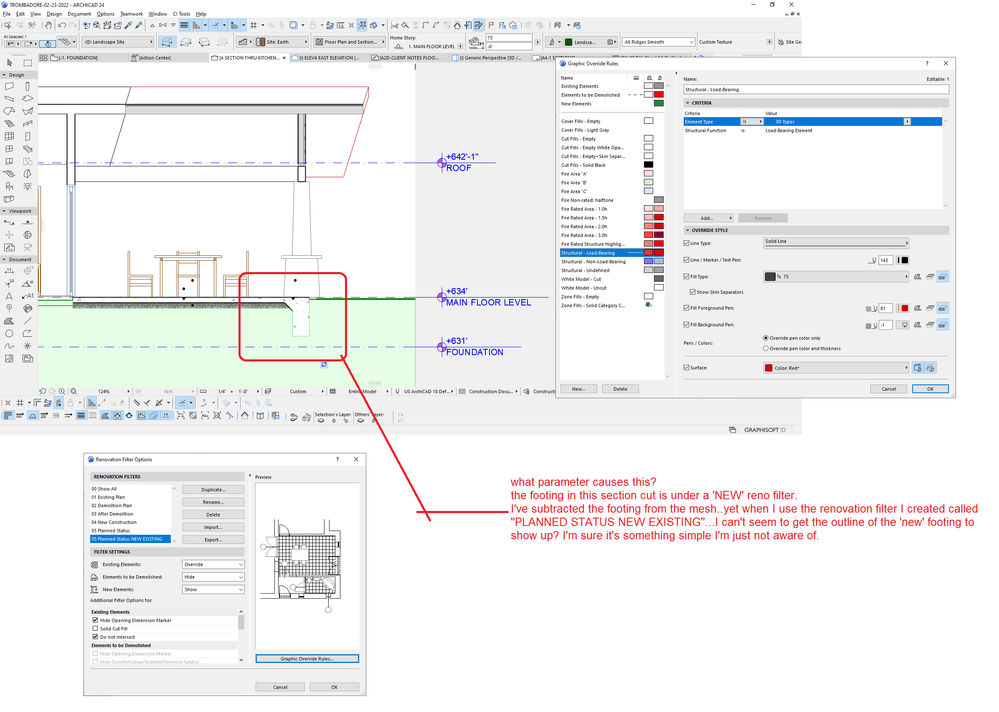The image size is (999, 712).
Task: Select Override pen color and thickness
Action: tap(766, 348)
